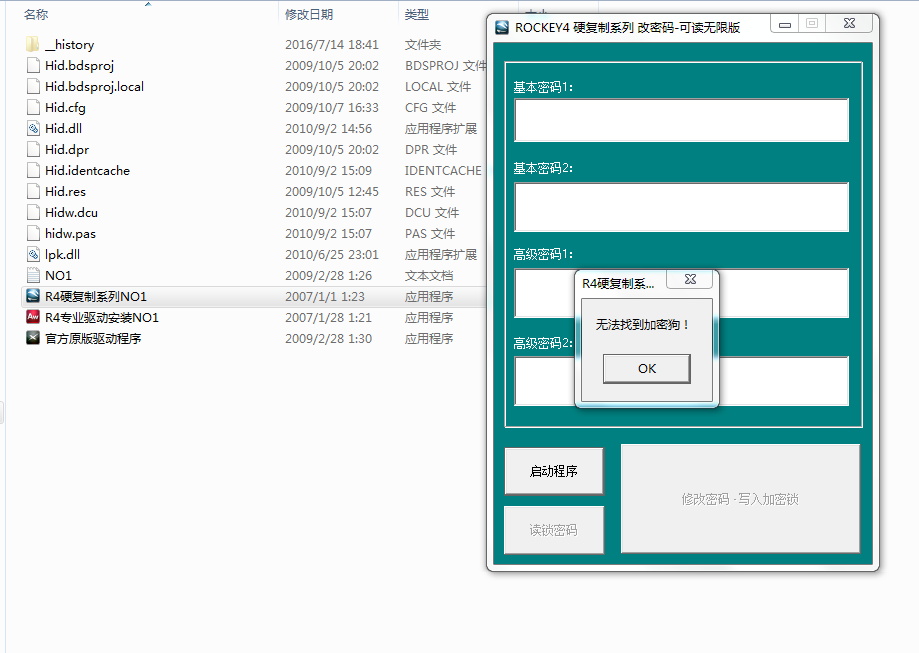The height and width of the screenshot is (653, 919).
Task: Select the R4硬复制系列NO1 application icon
Action: pyautogui.click(x=33, y=297)
